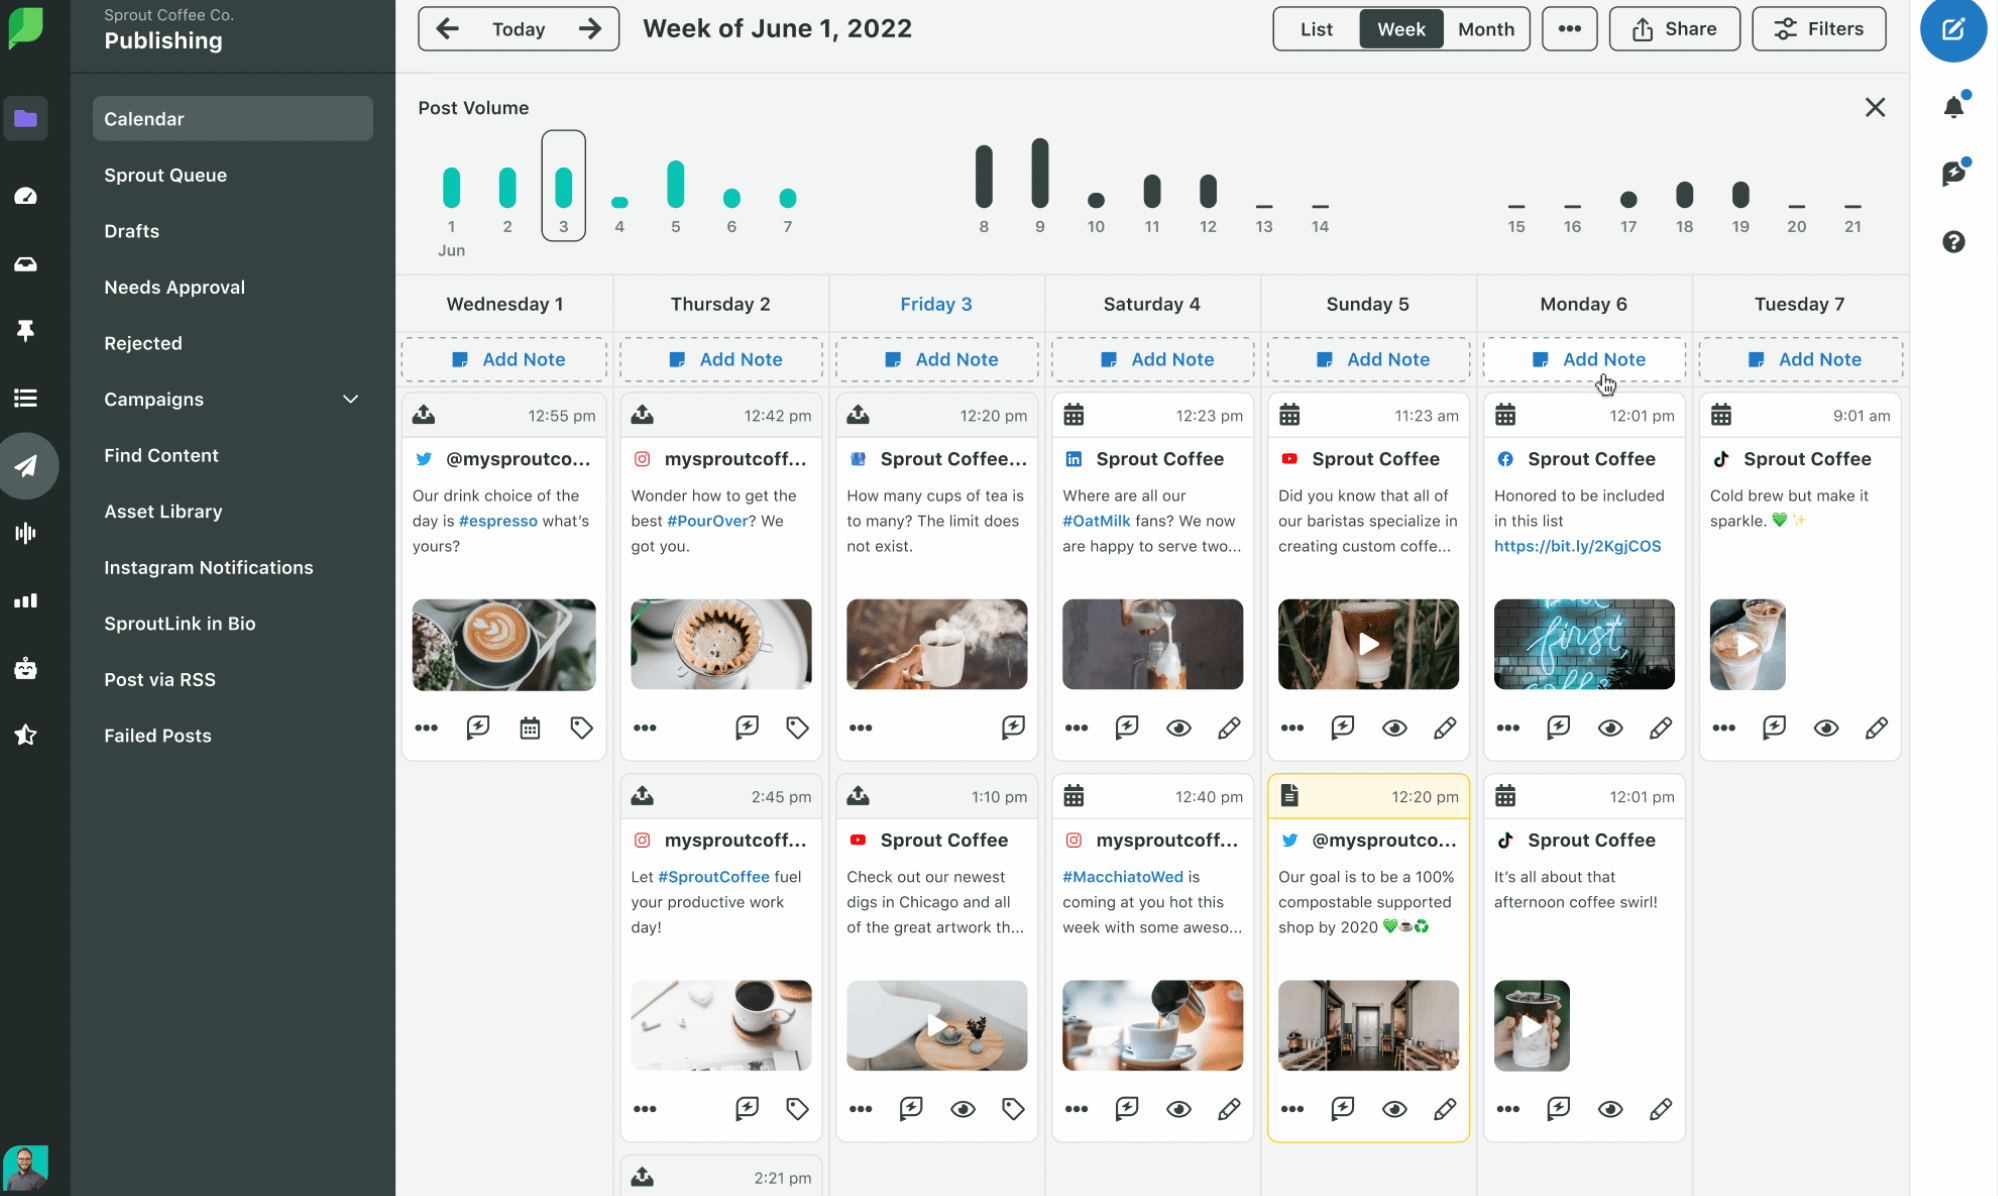
Task: Open the neon sign image thumbnail
Action: click(1584, 644)
